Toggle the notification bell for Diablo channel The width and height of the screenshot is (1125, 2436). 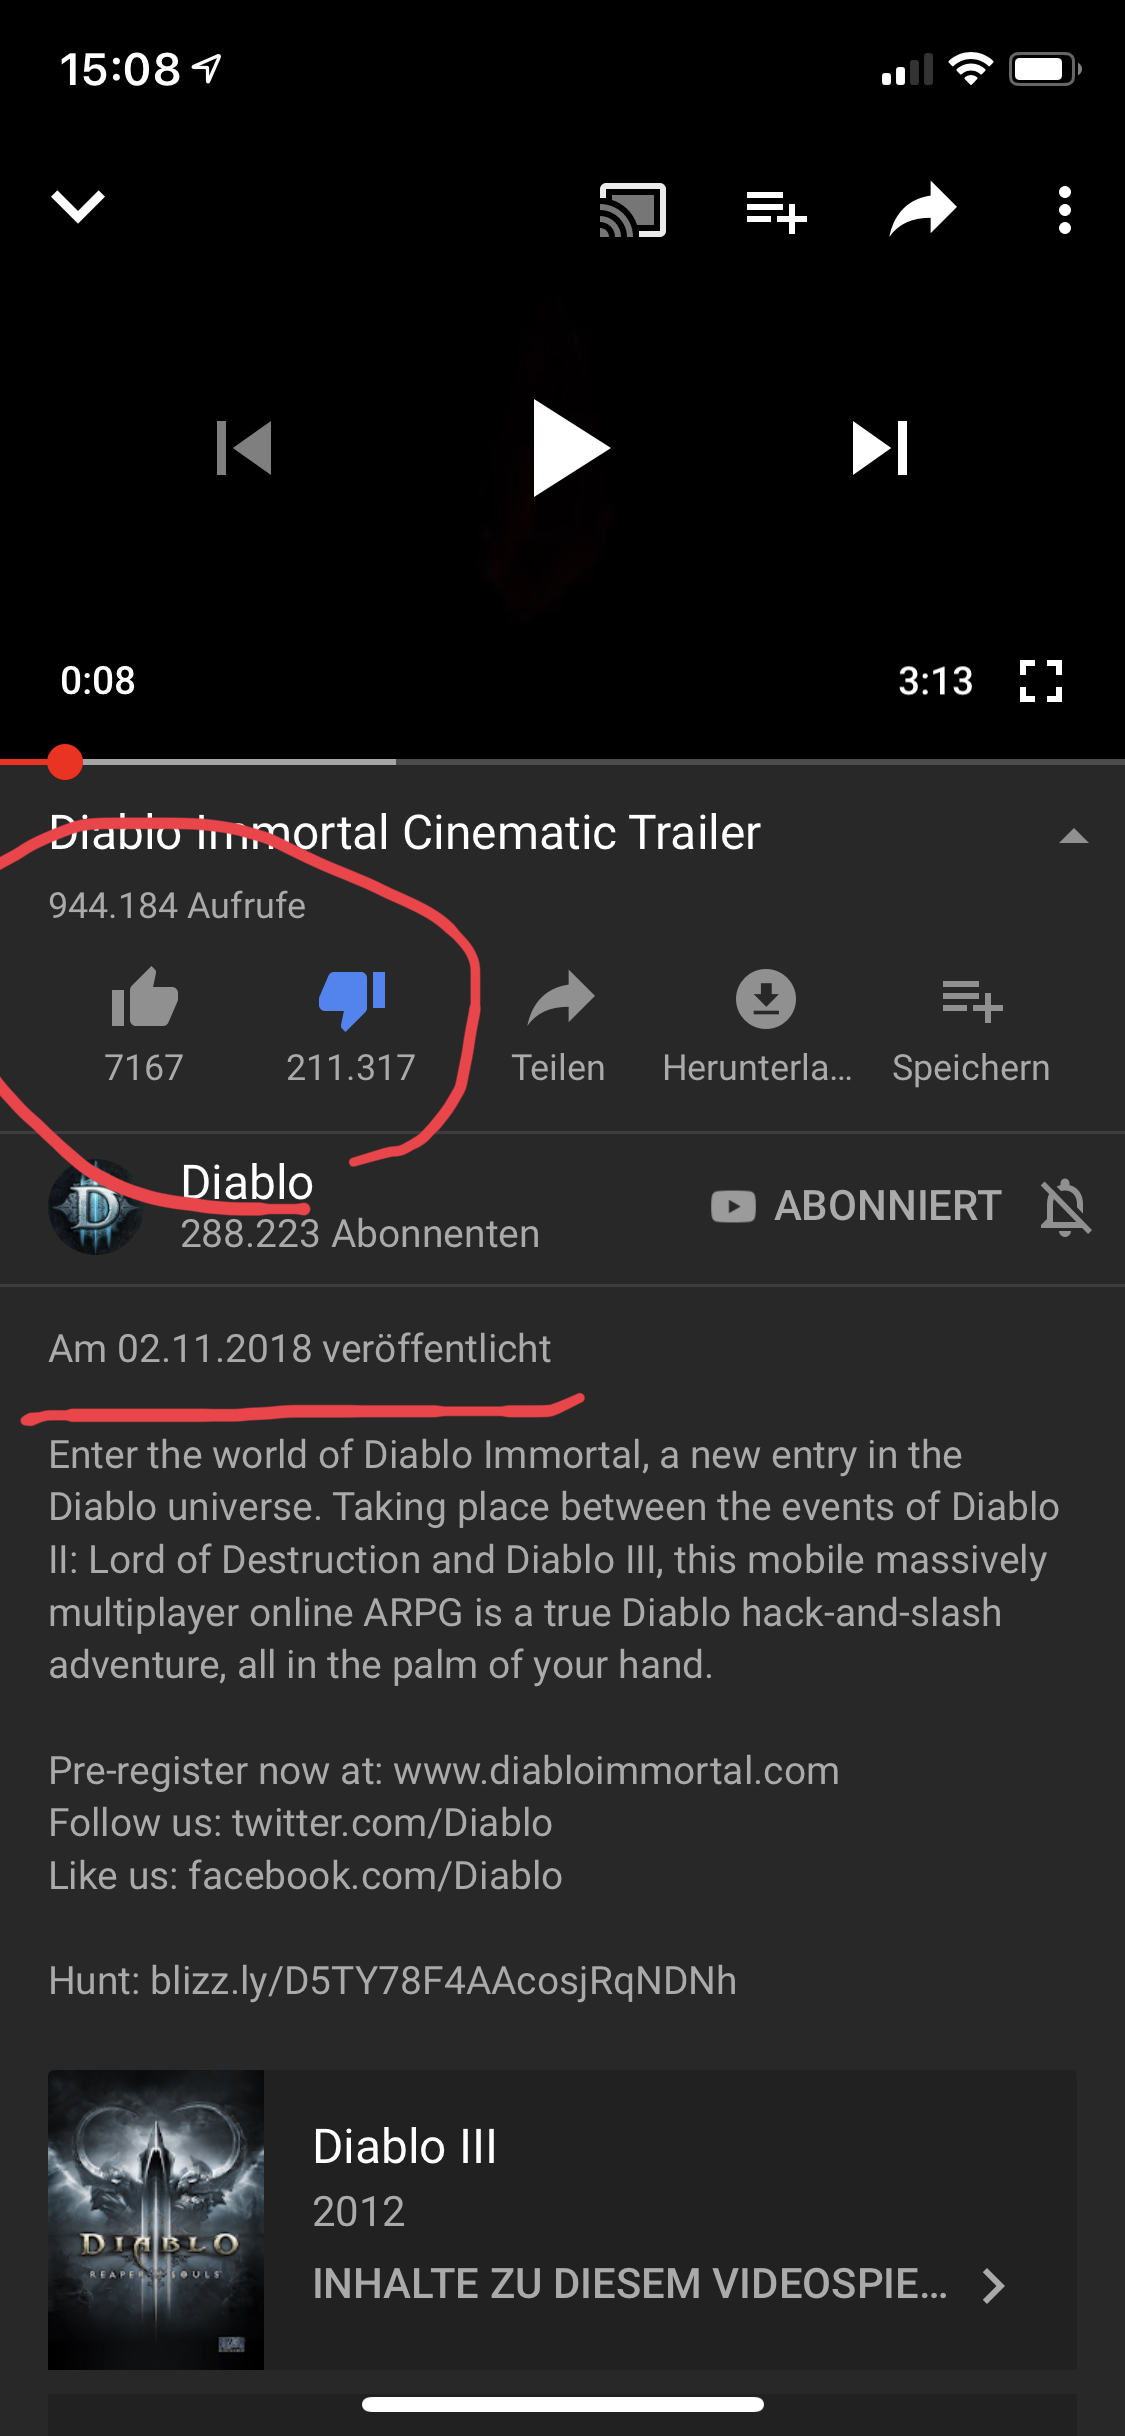pos(1065,1207)
